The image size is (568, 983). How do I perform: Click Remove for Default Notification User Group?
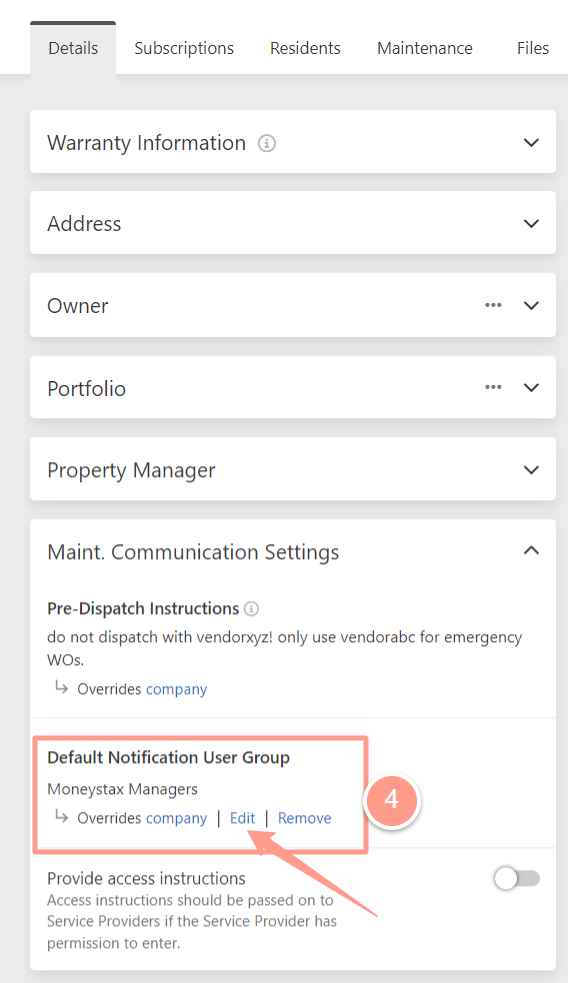point(305,818)
